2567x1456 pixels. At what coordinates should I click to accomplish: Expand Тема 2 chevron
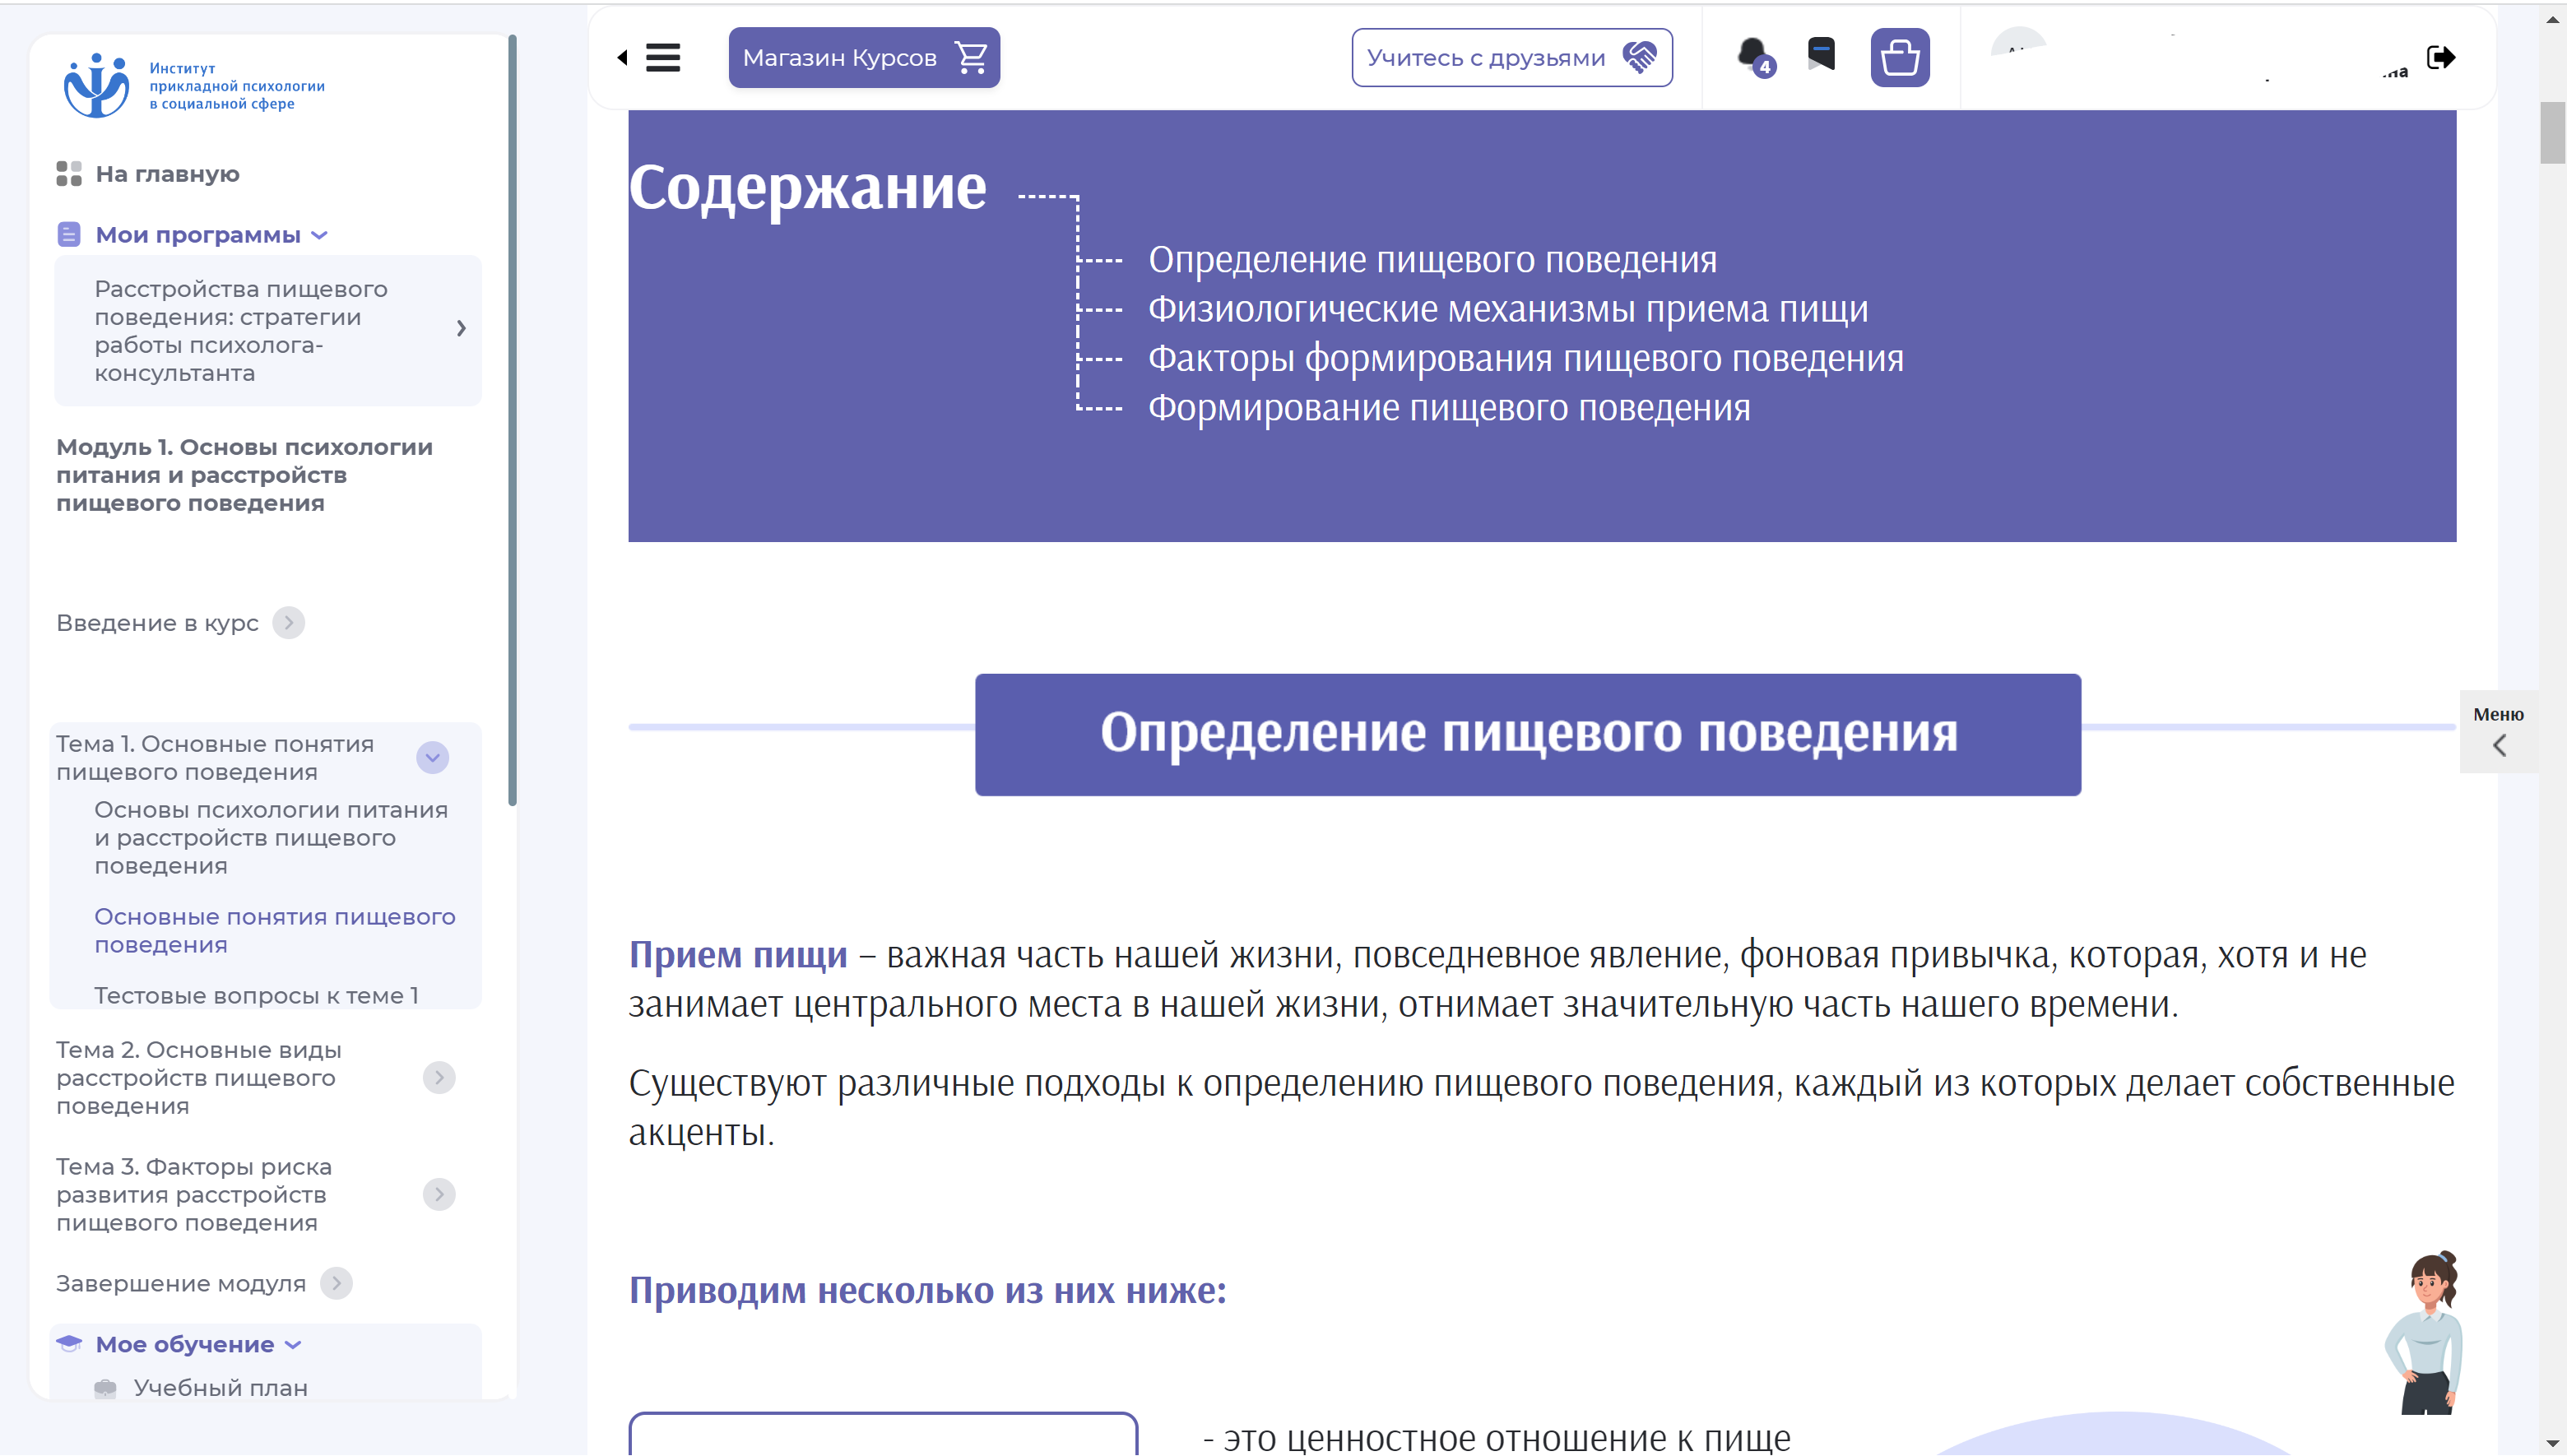(x=439, y=1078)
